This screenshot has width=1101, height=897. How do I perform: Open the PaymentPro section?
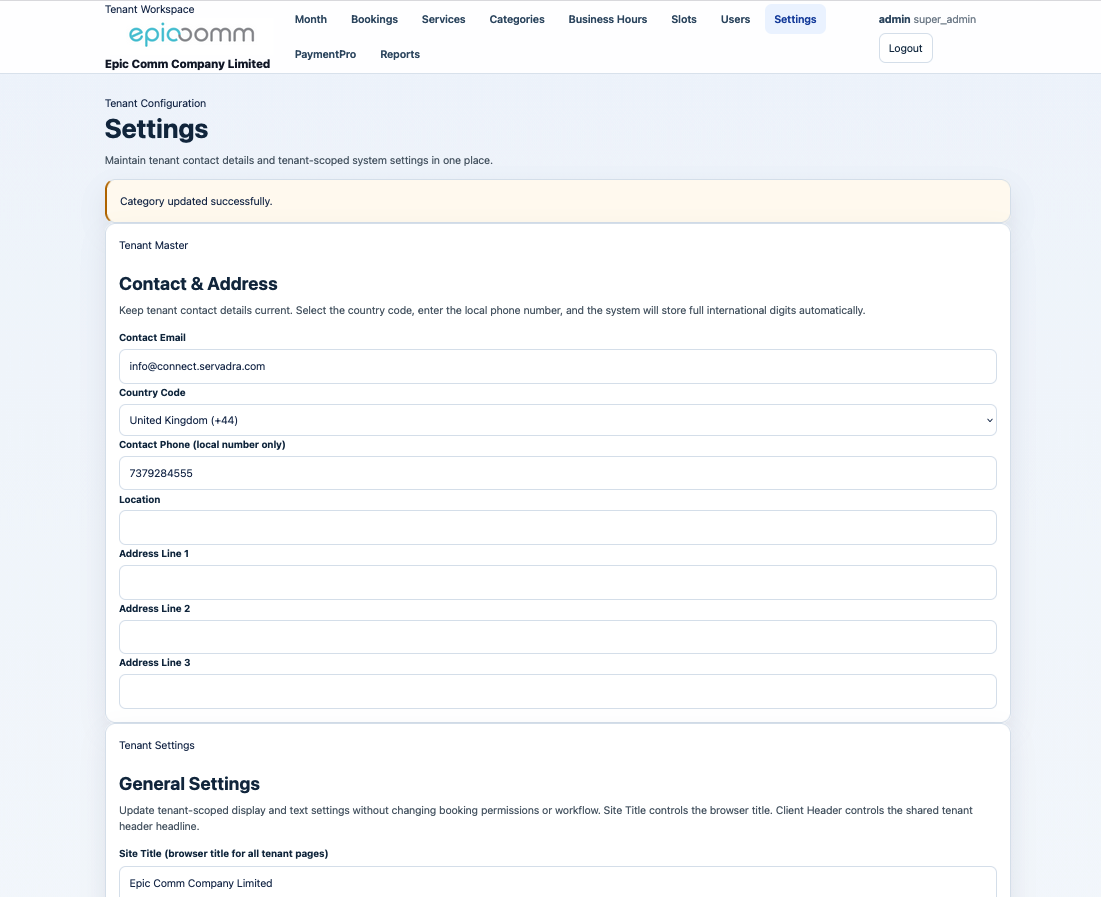pos(325,54)
